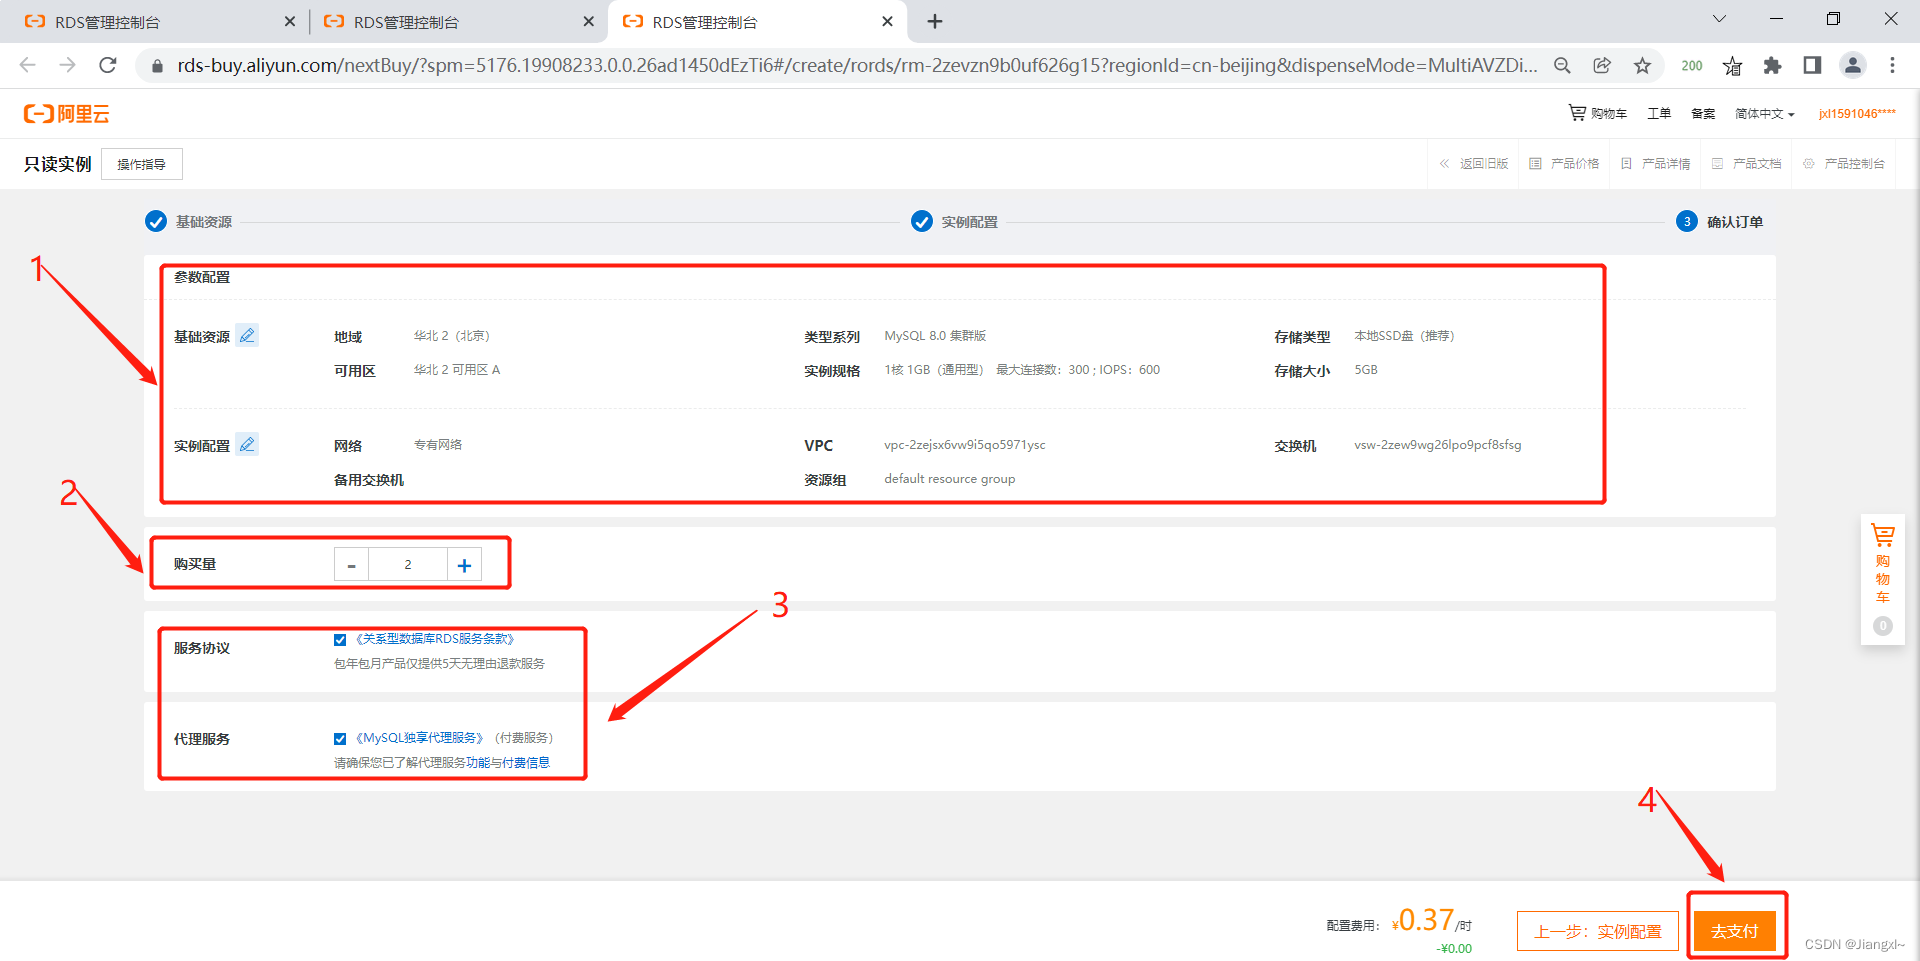Click the VPC value vpc-2zejsx6vw9i5qo5971ysc
Screen dimensions: 1920x961
pos(965,445)
